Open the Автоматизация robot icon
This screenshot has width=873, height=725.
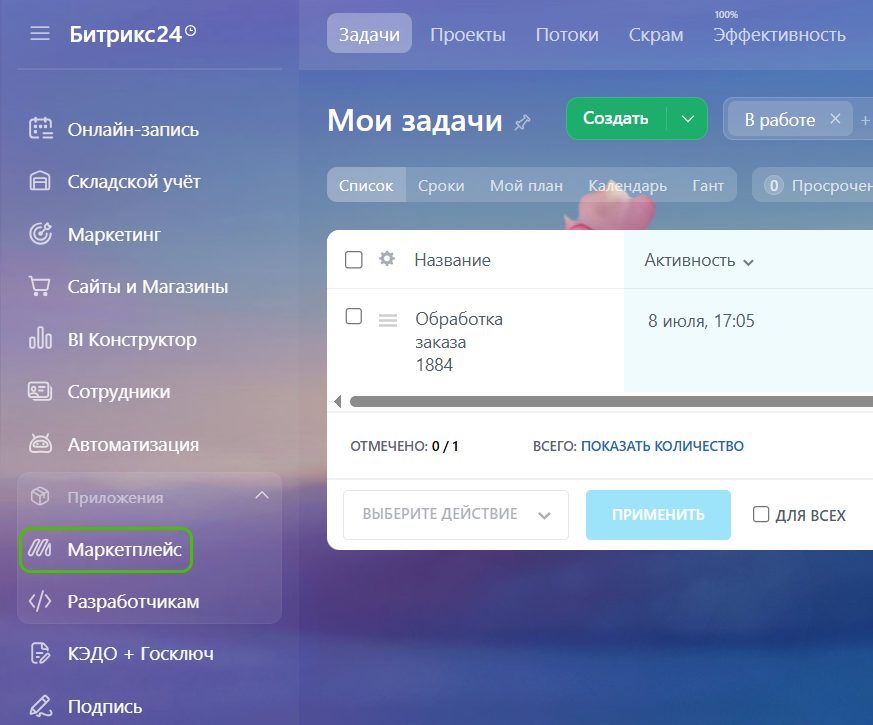[x=40, y=444]
